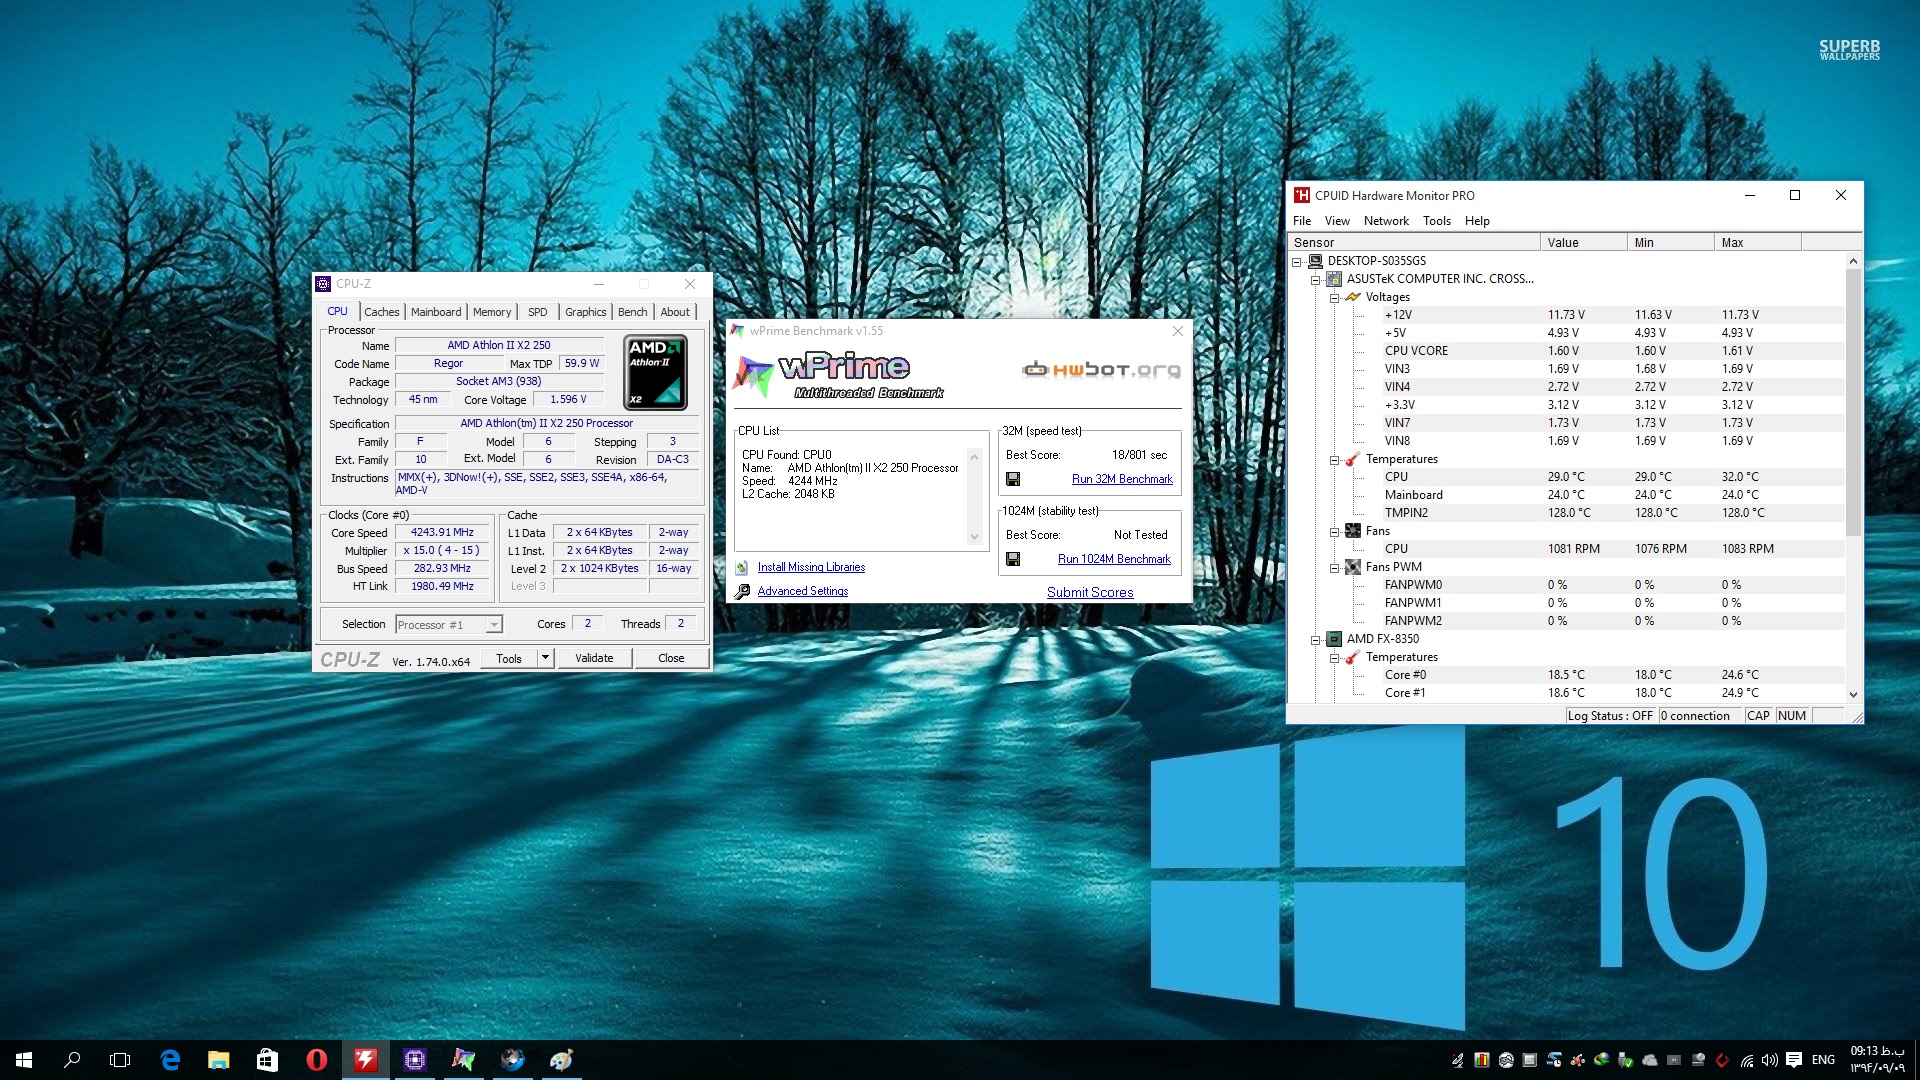Image resolution: width=1920 pixels, height=1080 pixels.
Task: Click the ENG language indicator in taskbar
Action: tap(1823, 1060)
